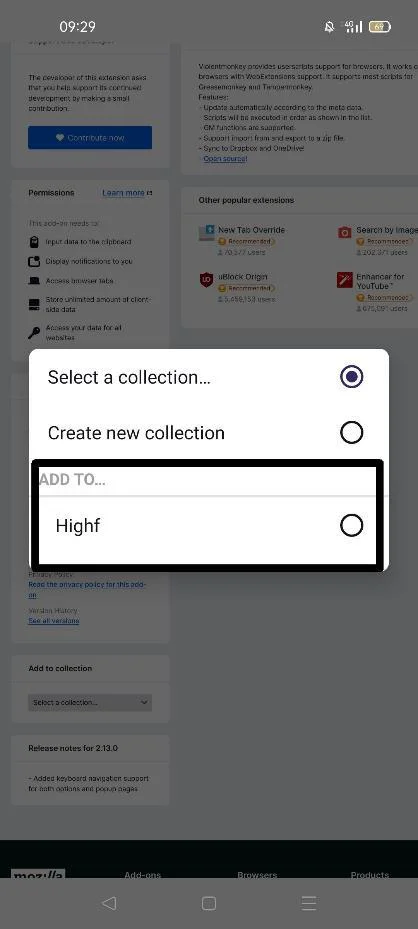Viewport: 418px width, 929px height.
Task: Open the uBlock Origin shield icon
Action: click(x=206, y=280)
